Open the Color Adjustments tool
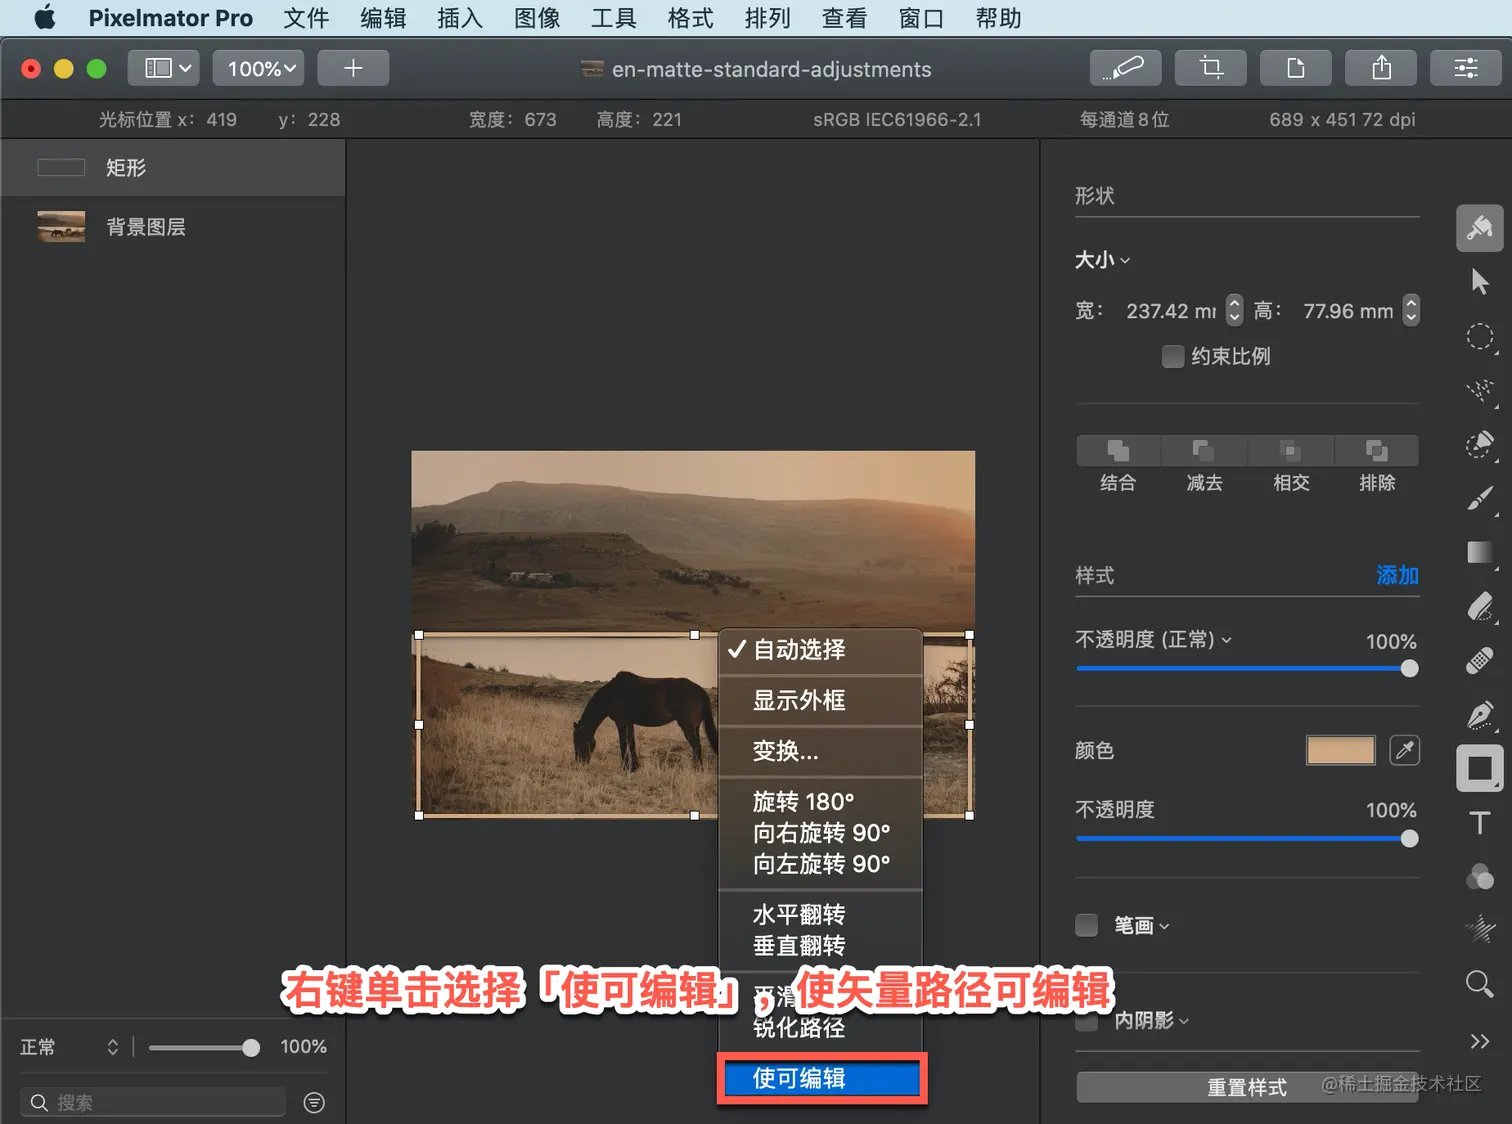Image resolution: width=1512 pixels, height=1124 pixels. [1480, 877]
